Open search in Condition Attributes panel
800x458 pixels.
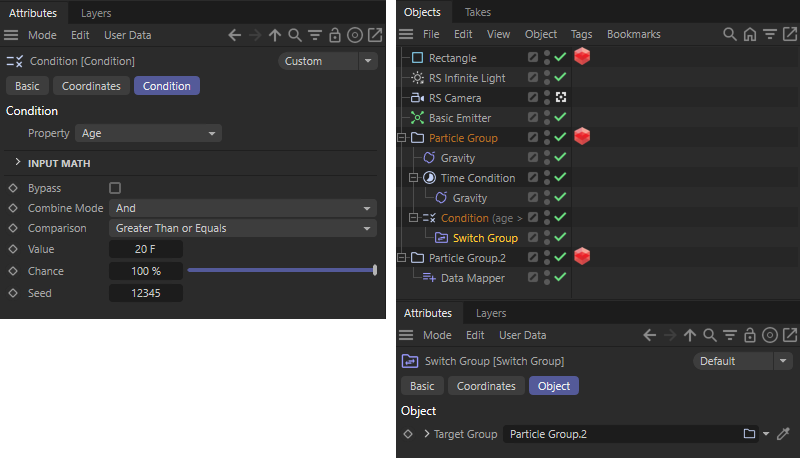pyautogui.click(x=295, y=35)
